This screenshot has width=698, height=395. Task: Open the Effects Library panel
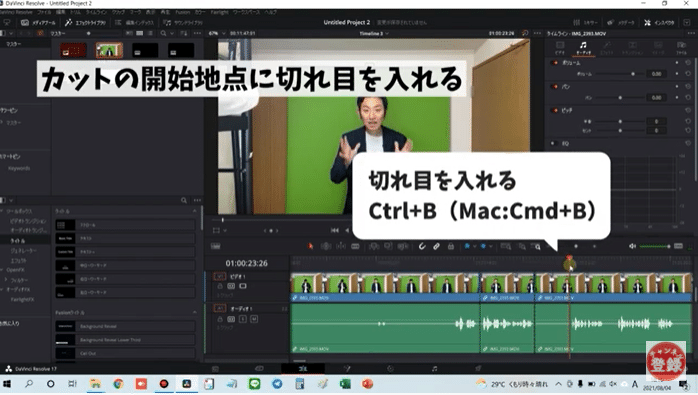click(x=85, y=22)
